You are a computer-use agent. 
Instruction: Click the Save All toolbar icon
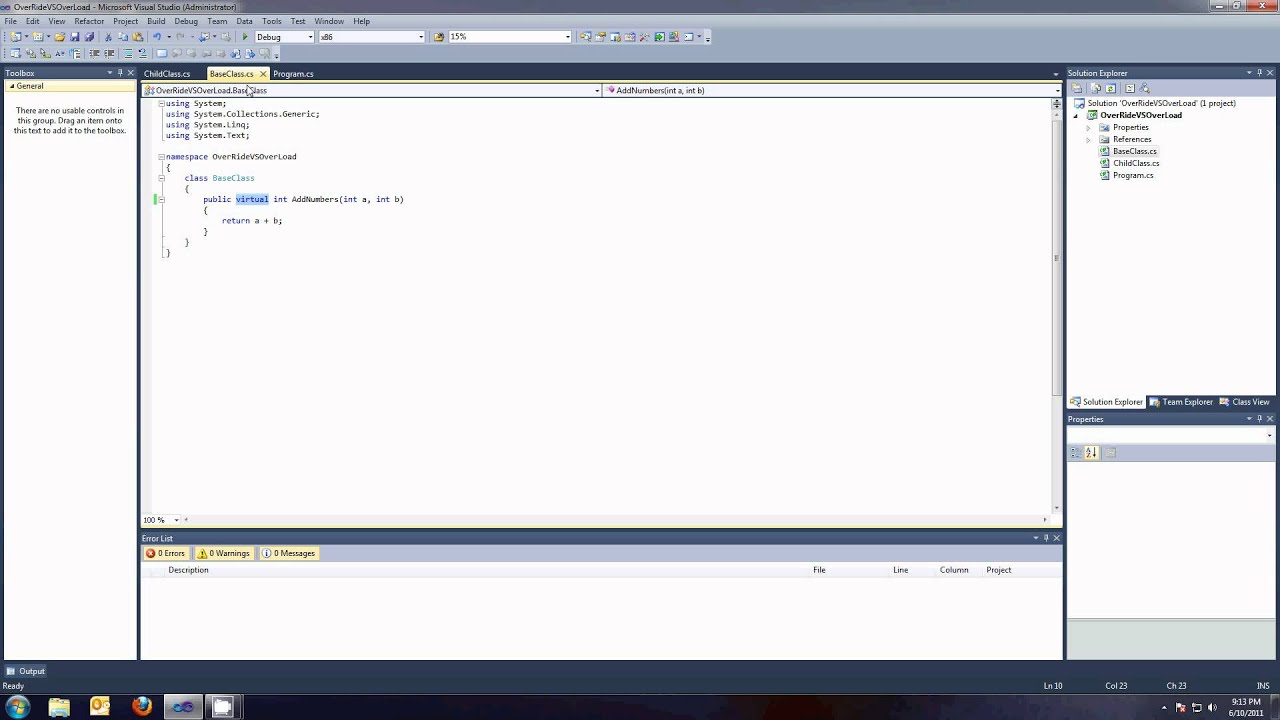[89, 37]
